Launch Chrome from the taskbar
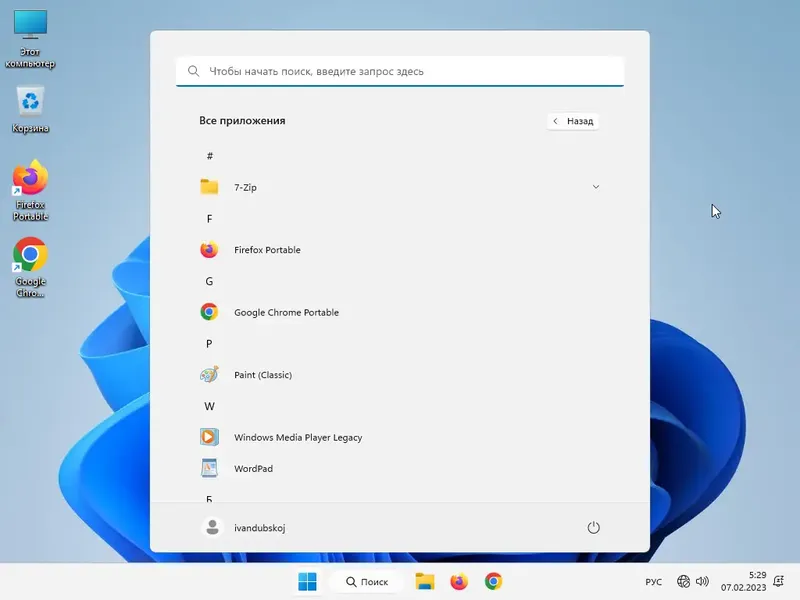This screenshot has width=800, height=600. 493,581
